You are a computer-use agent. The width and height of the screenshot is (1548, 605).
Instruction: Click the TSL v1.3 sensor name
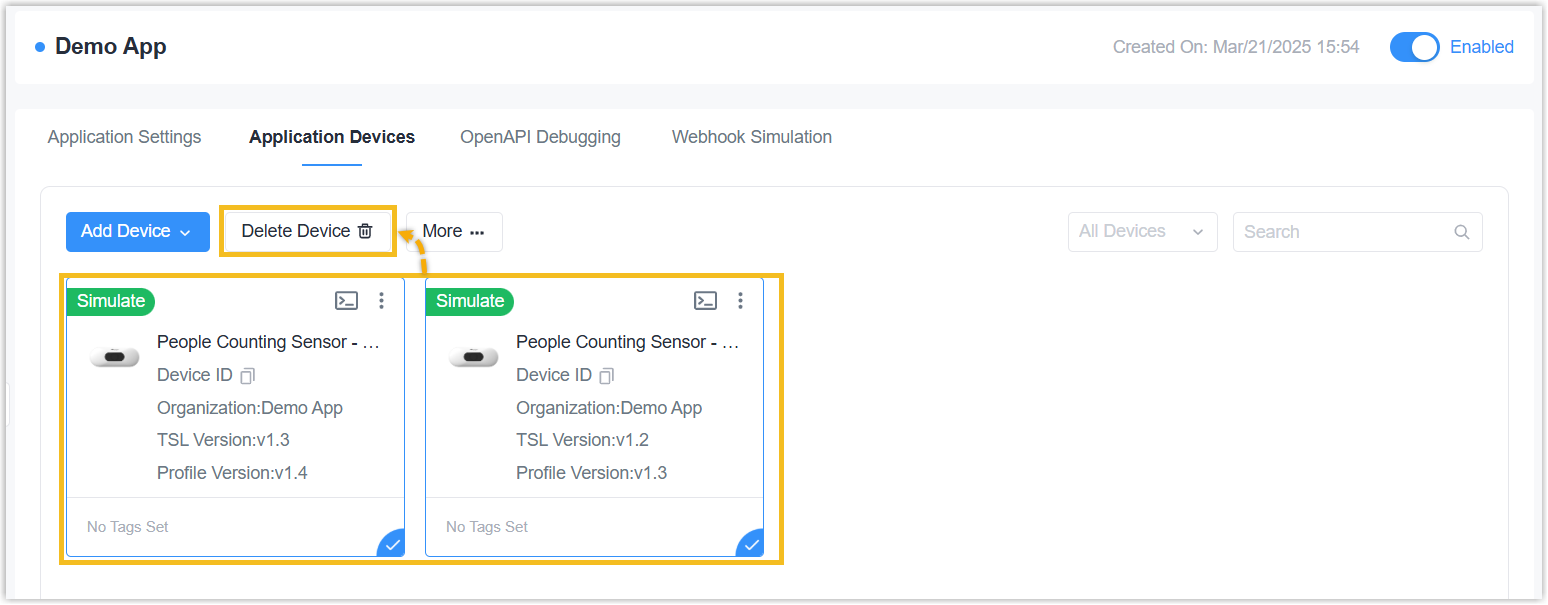[x=268, y=342]
